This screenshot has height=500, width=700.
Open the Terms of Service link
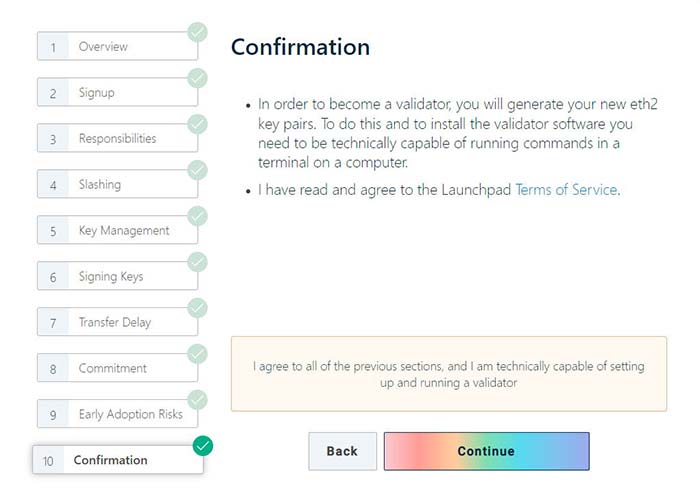point(567,189)
